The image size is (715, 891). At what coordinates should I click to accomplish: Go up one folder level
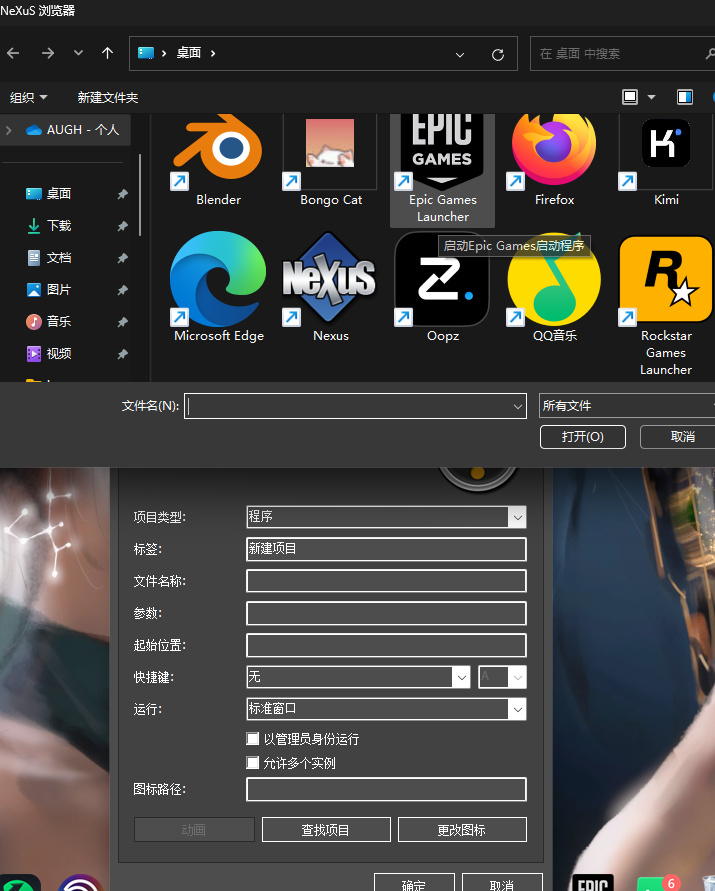point(107,53)
